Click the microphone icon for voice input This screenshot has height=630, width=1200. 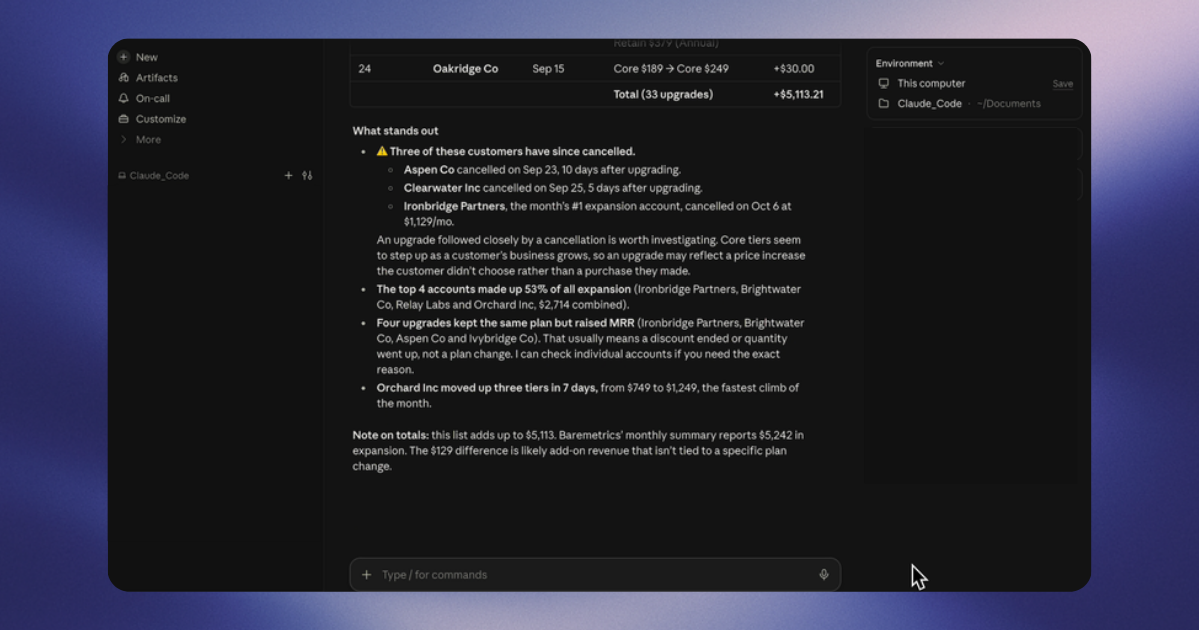pos(824,575)
